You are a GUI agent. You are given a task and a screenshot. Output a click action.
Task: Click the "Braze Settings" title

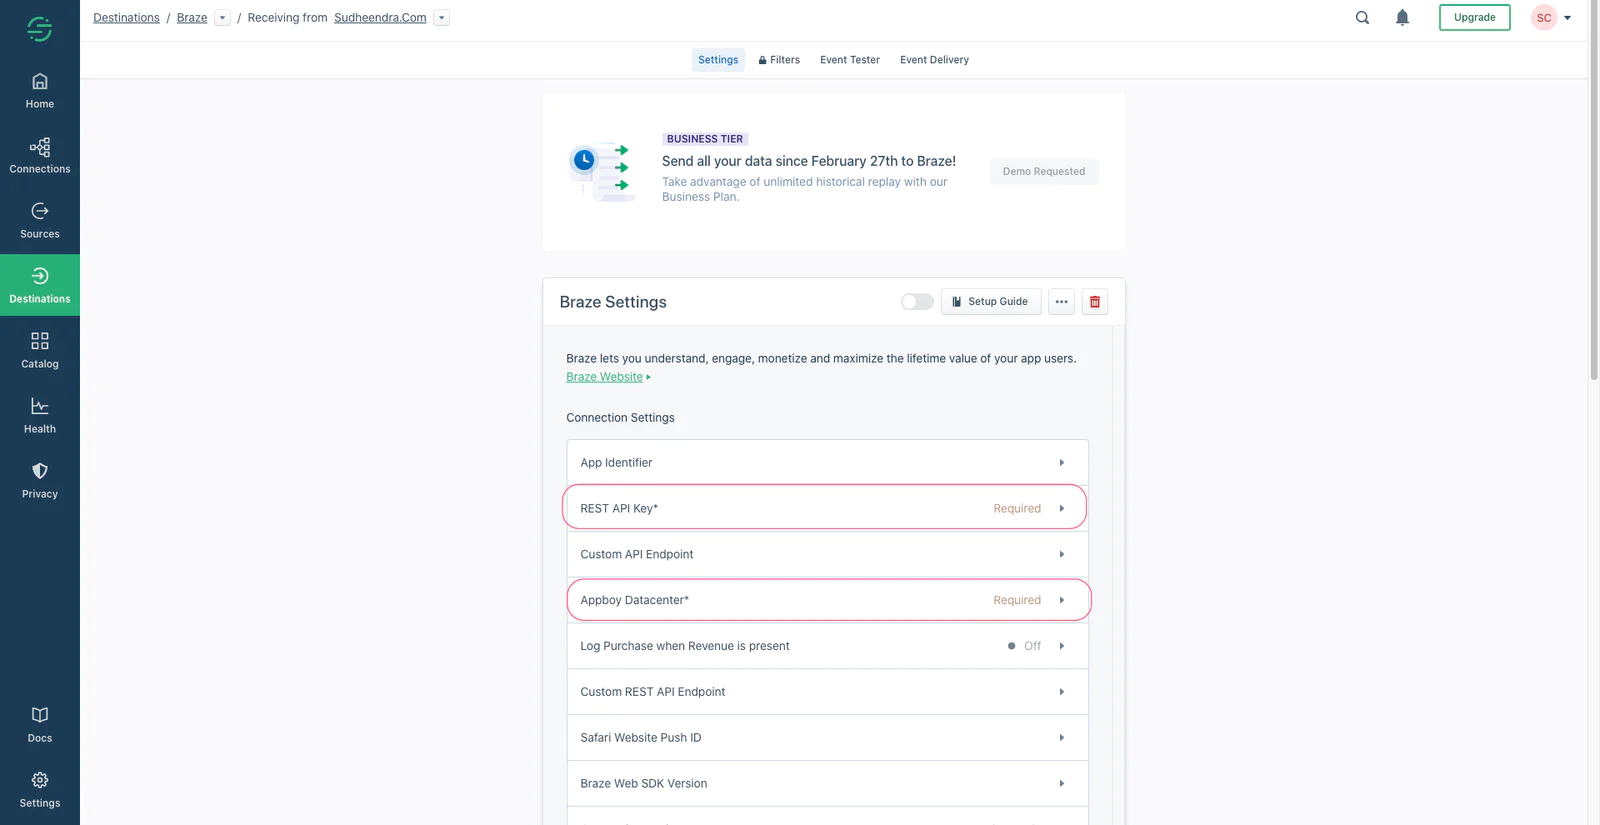click(613, 302)
